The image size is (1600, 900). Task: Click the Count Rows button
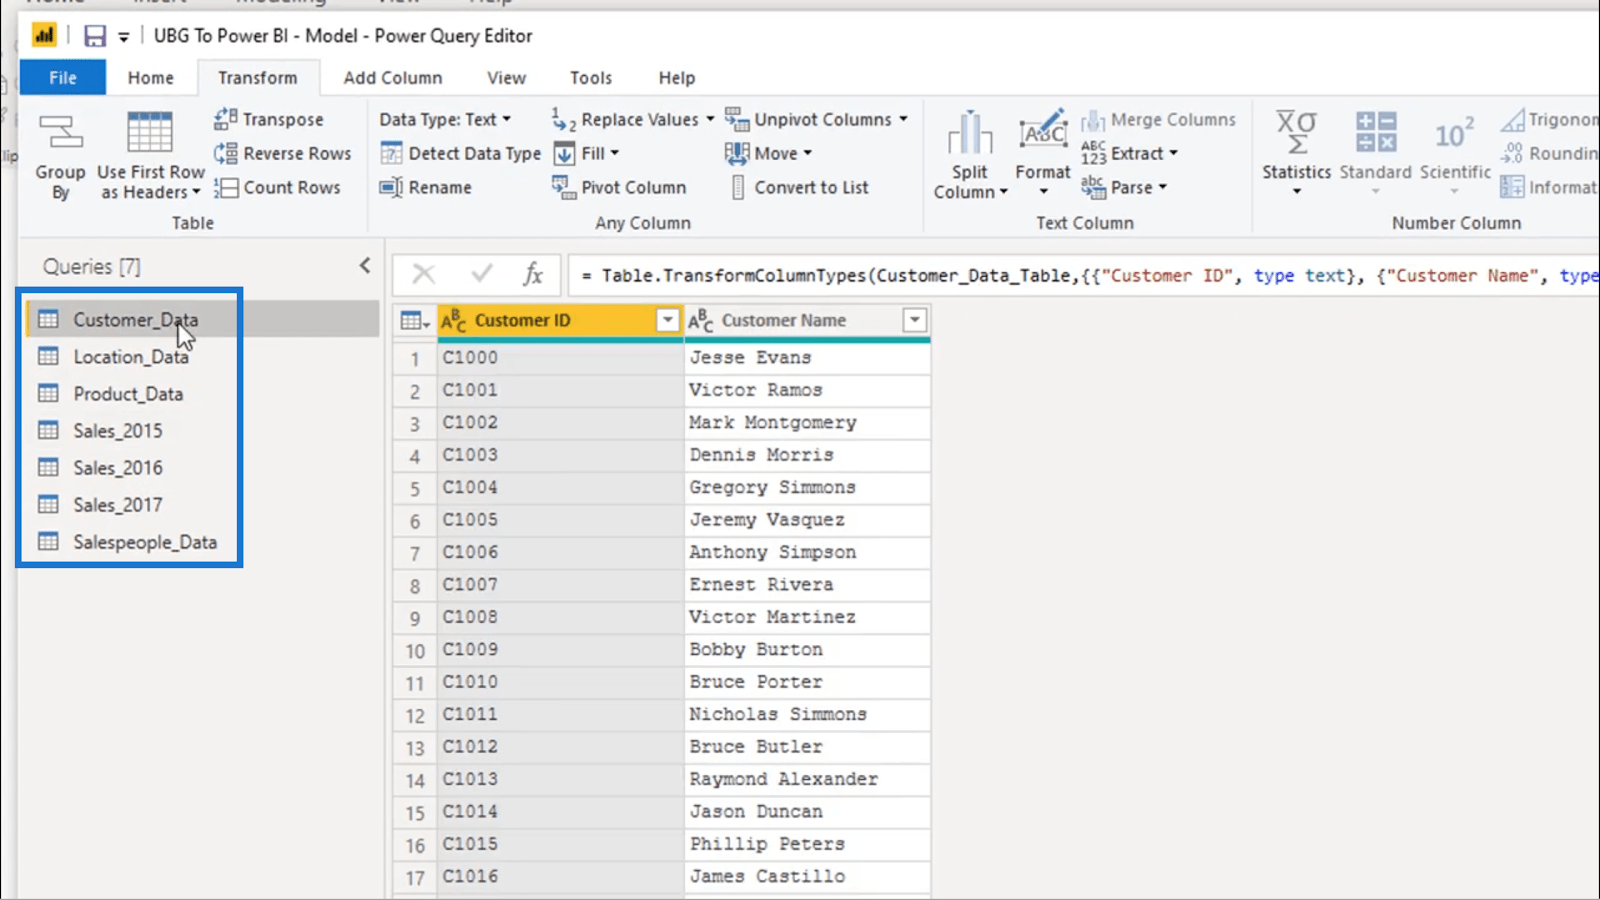coord(278,187)
